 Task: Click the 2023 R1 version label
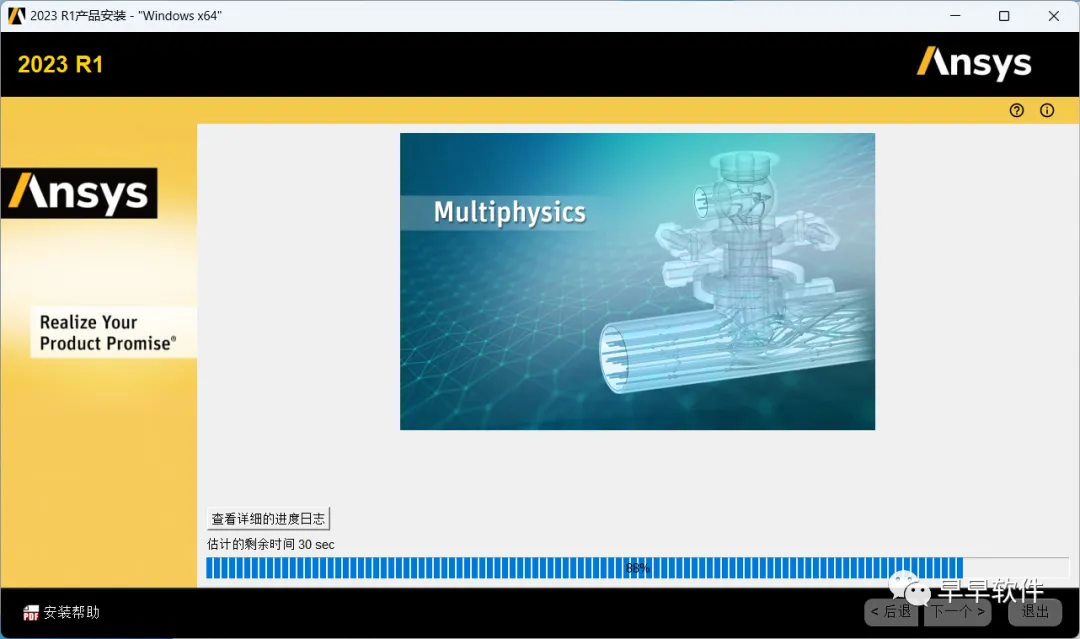tap(61, 65)
